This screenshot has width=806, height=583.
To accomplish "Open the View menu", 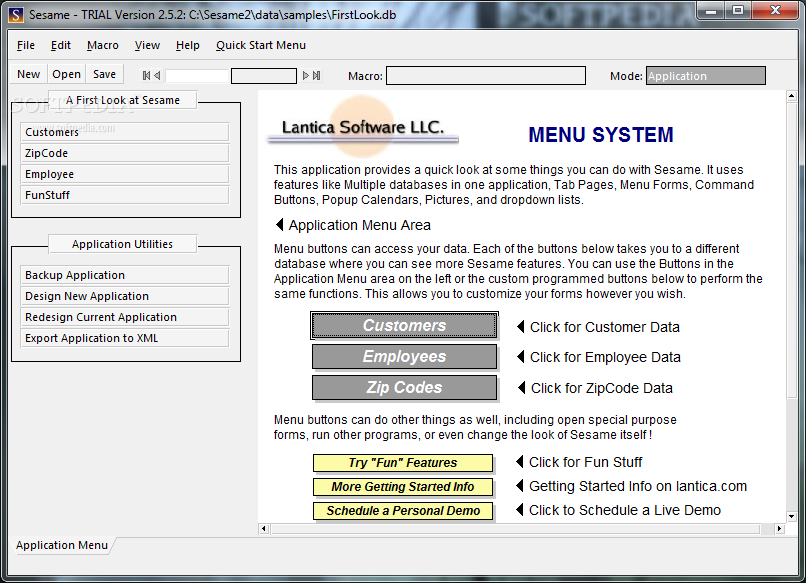I will tap(147, 45).
